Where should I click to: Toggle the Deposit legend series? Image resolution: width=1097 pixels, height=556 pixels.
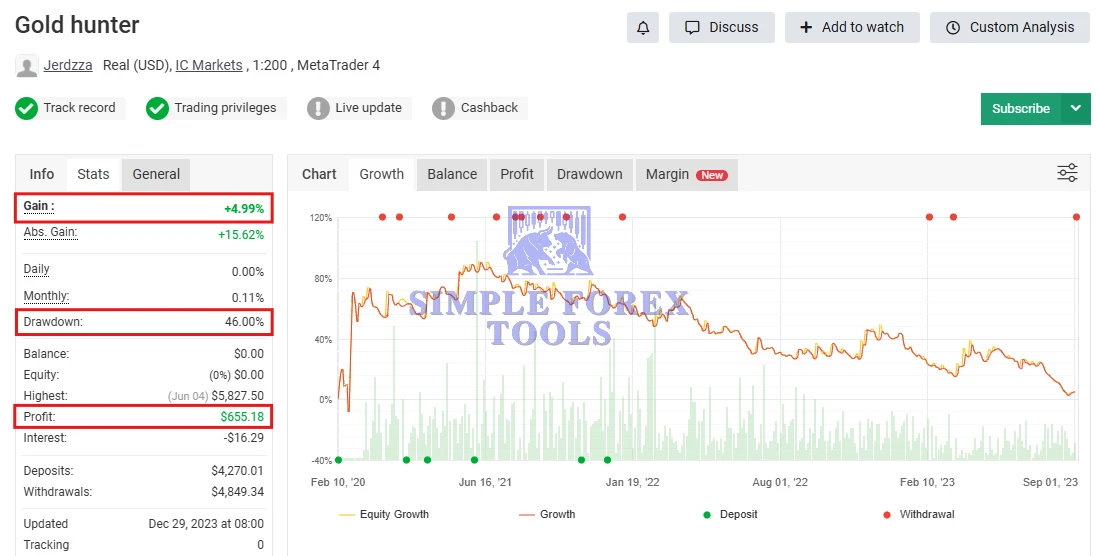pos(730,514)
